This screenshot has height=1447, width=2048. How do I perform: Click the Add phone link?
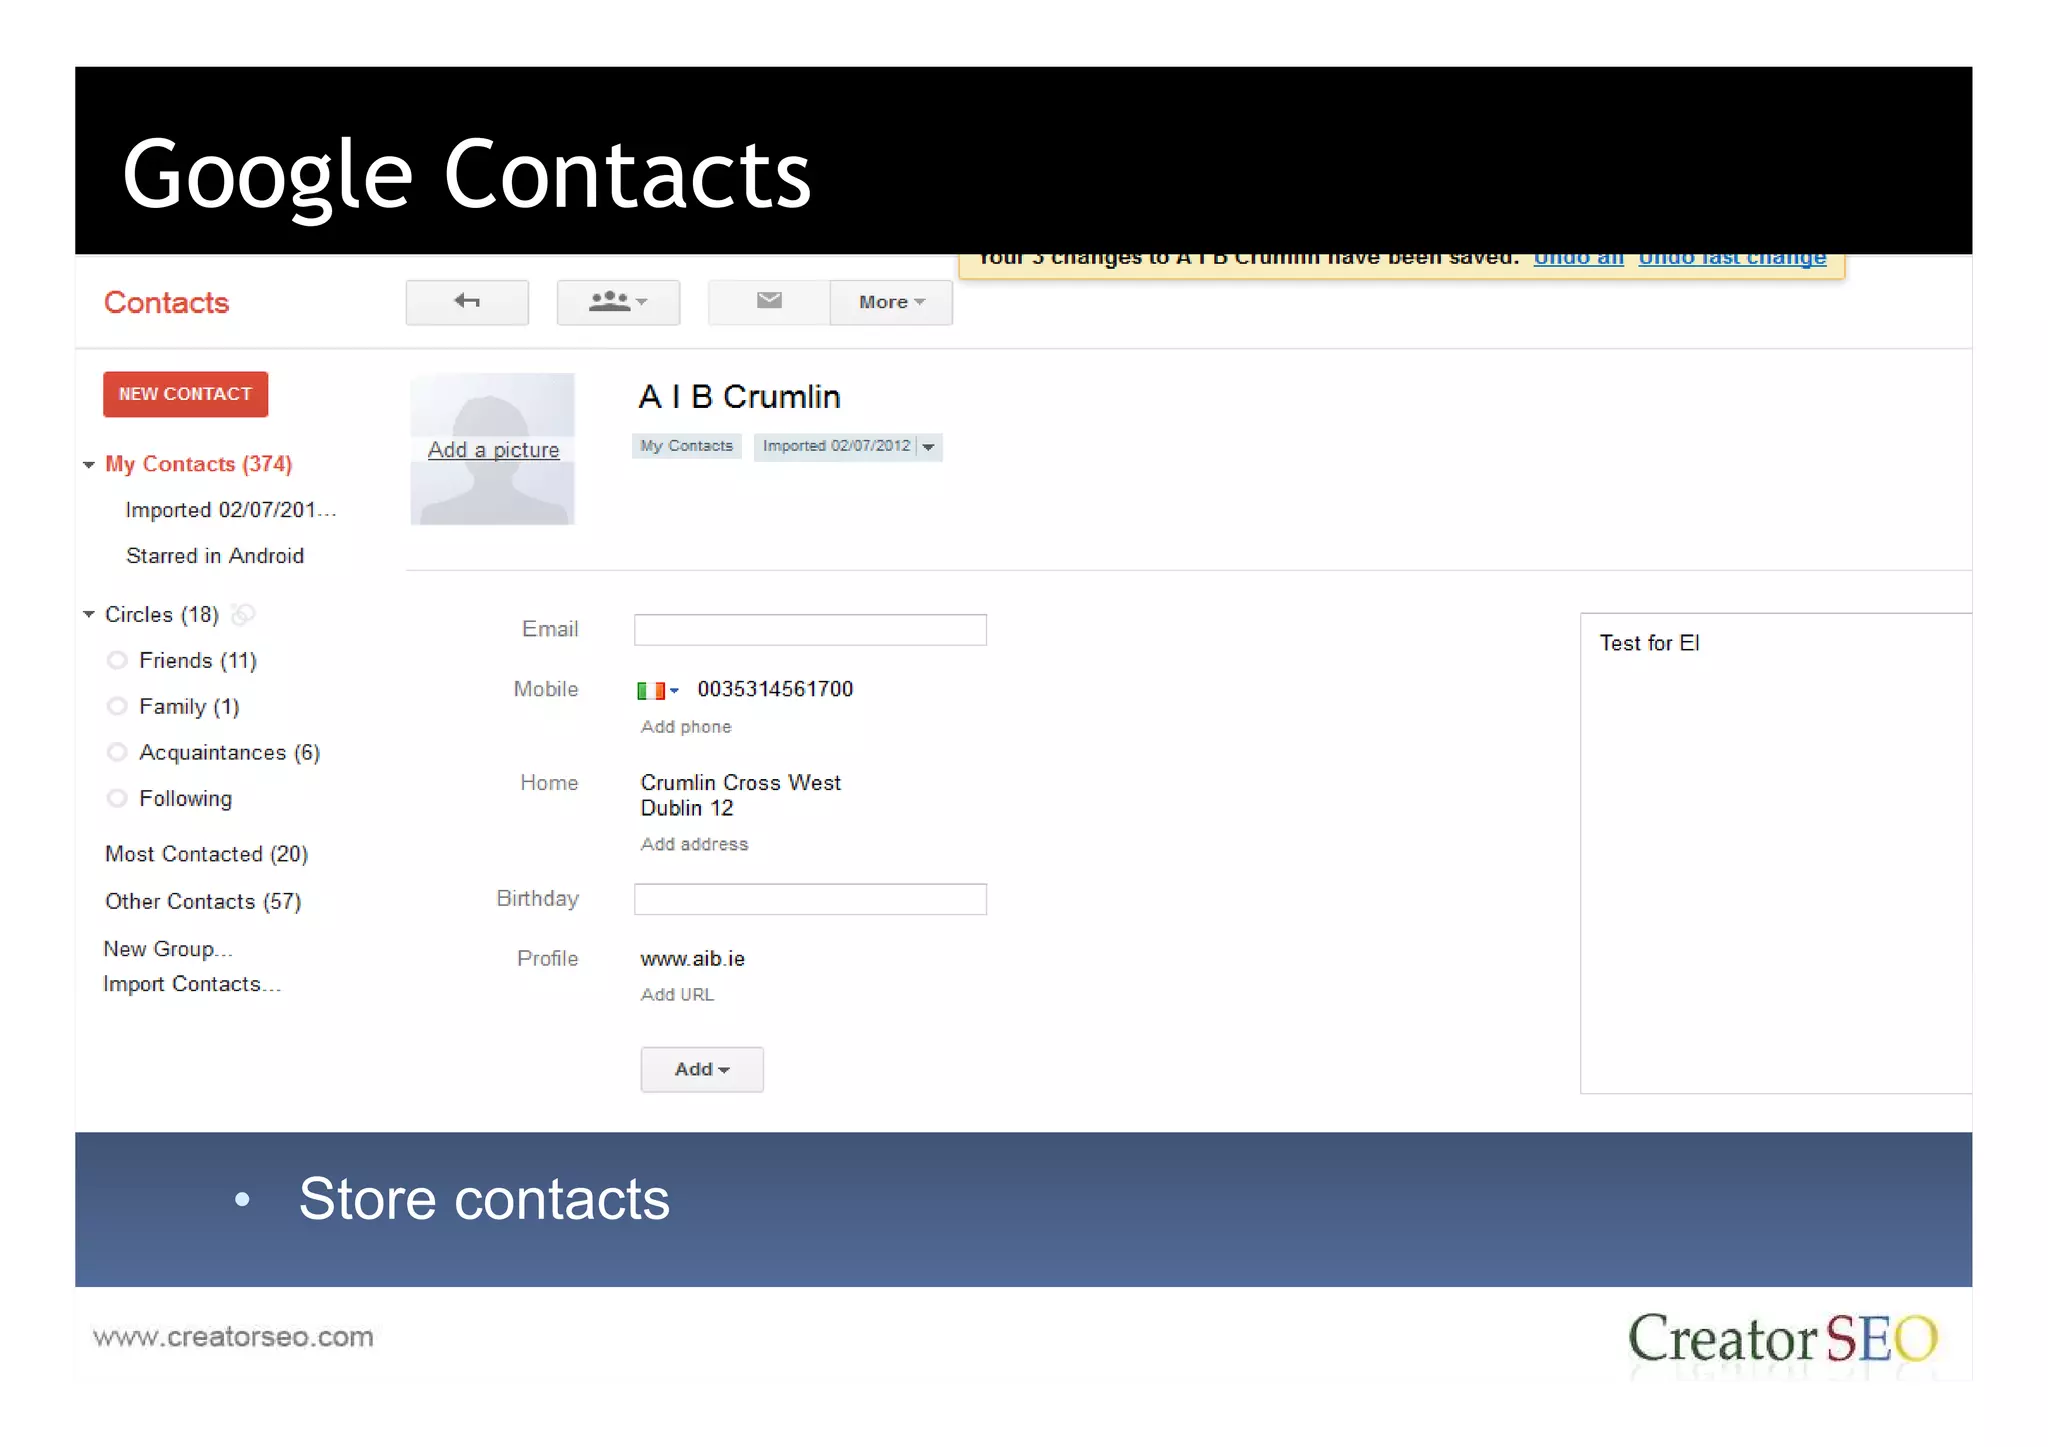(686, 727)
